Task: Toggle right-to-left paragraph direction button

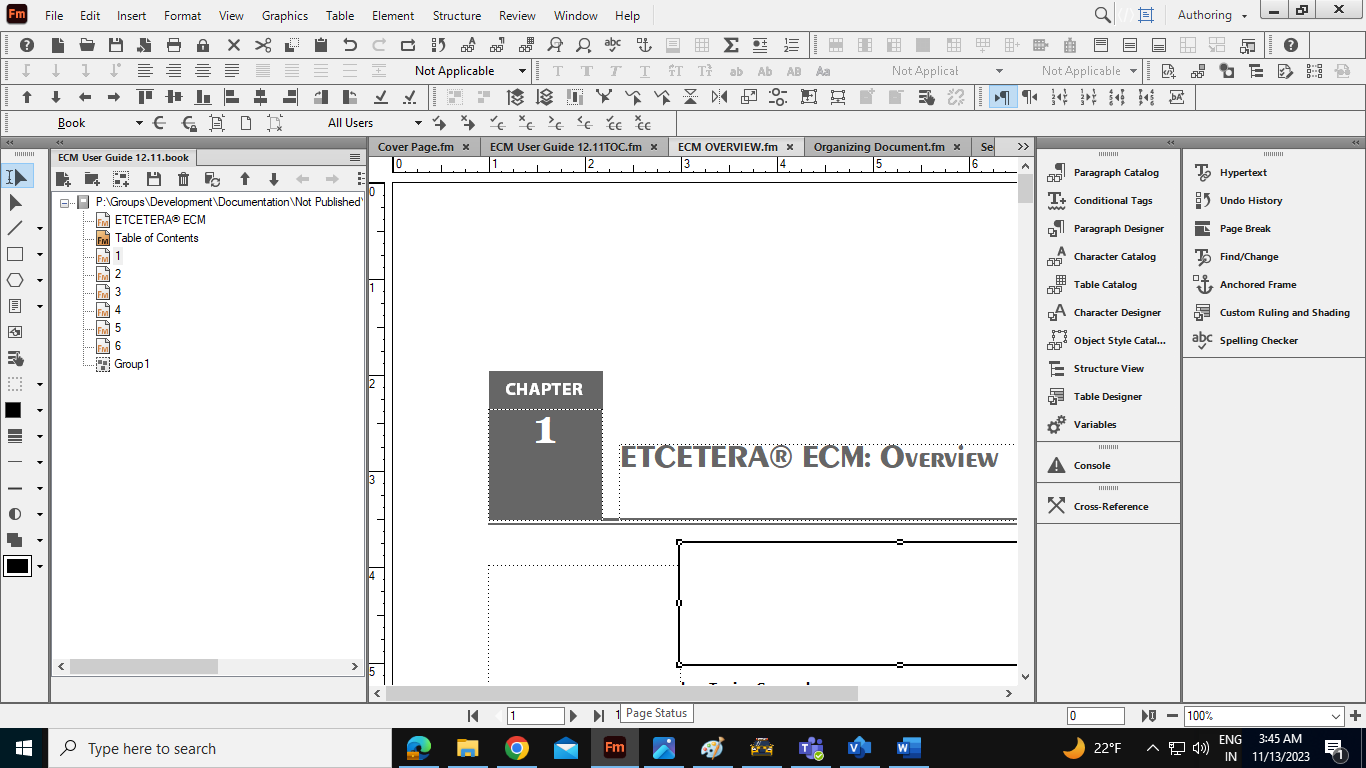Action: [x=1029, y=97]
